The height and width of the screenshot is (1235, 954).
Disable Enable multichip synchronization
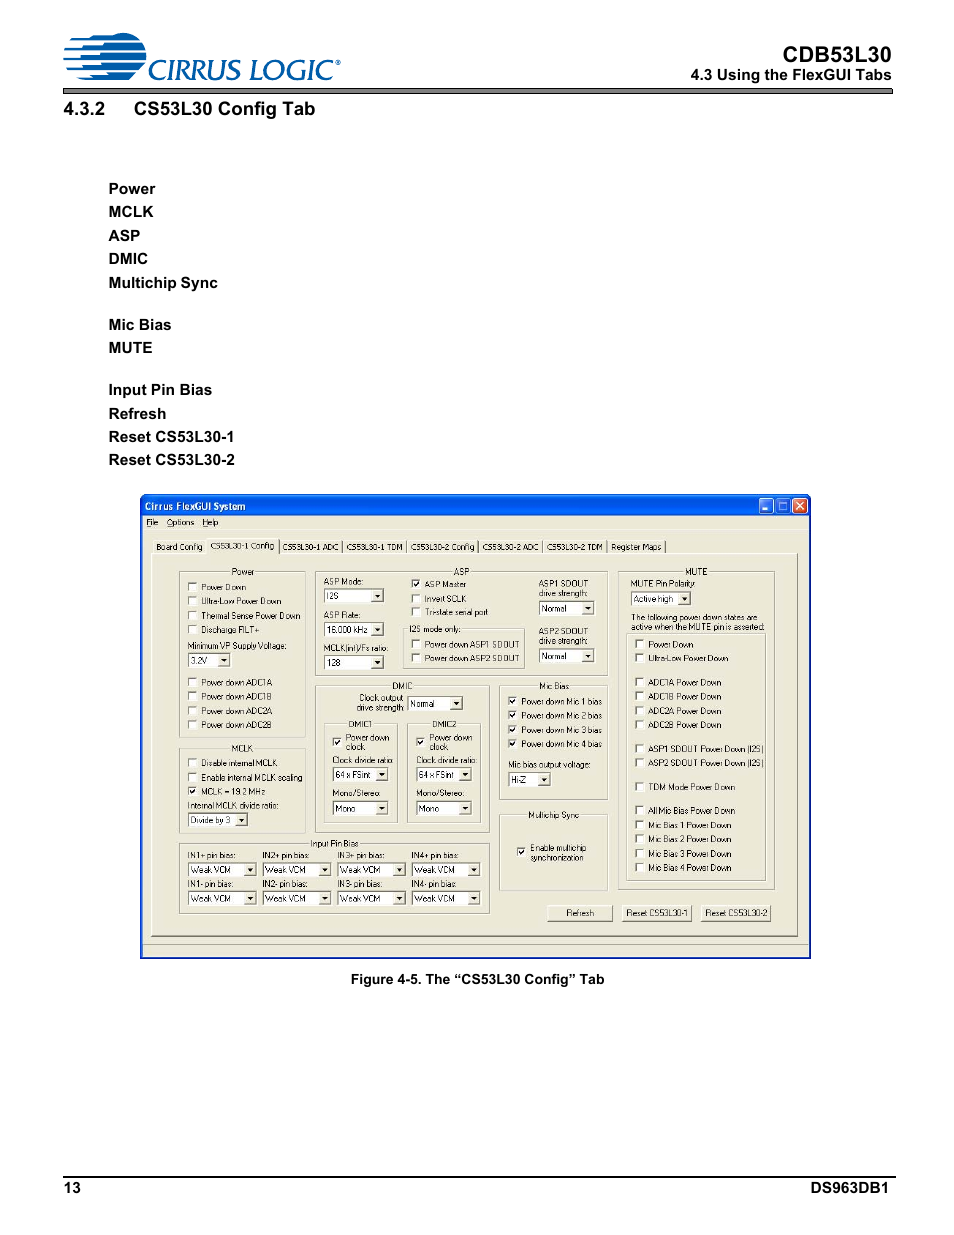521,851
